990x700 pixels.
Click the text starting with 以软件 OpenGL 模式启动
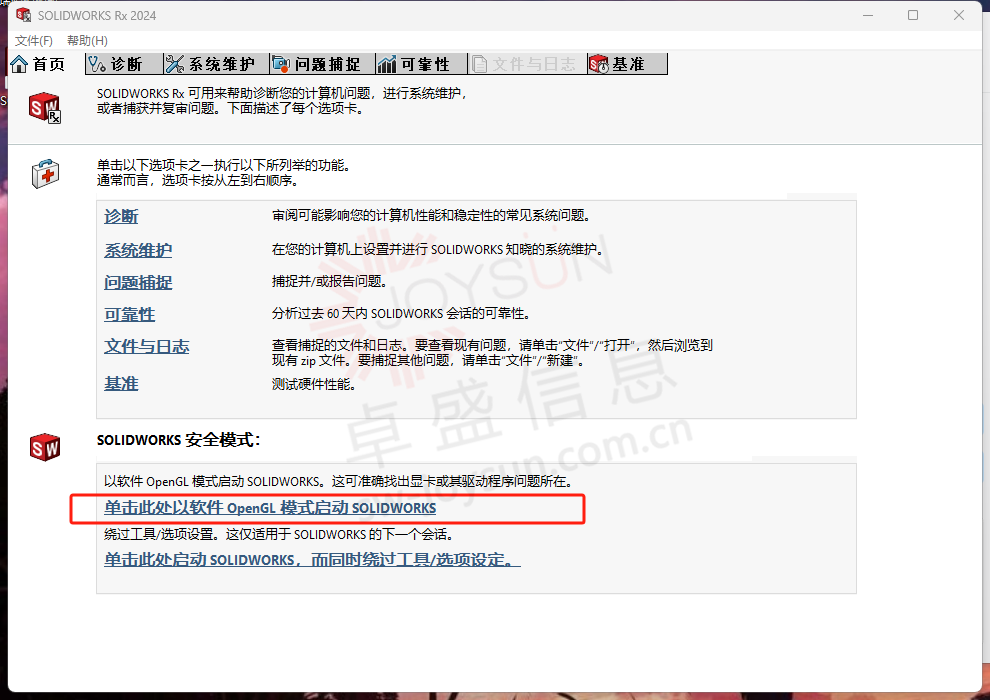coord(338,482)
